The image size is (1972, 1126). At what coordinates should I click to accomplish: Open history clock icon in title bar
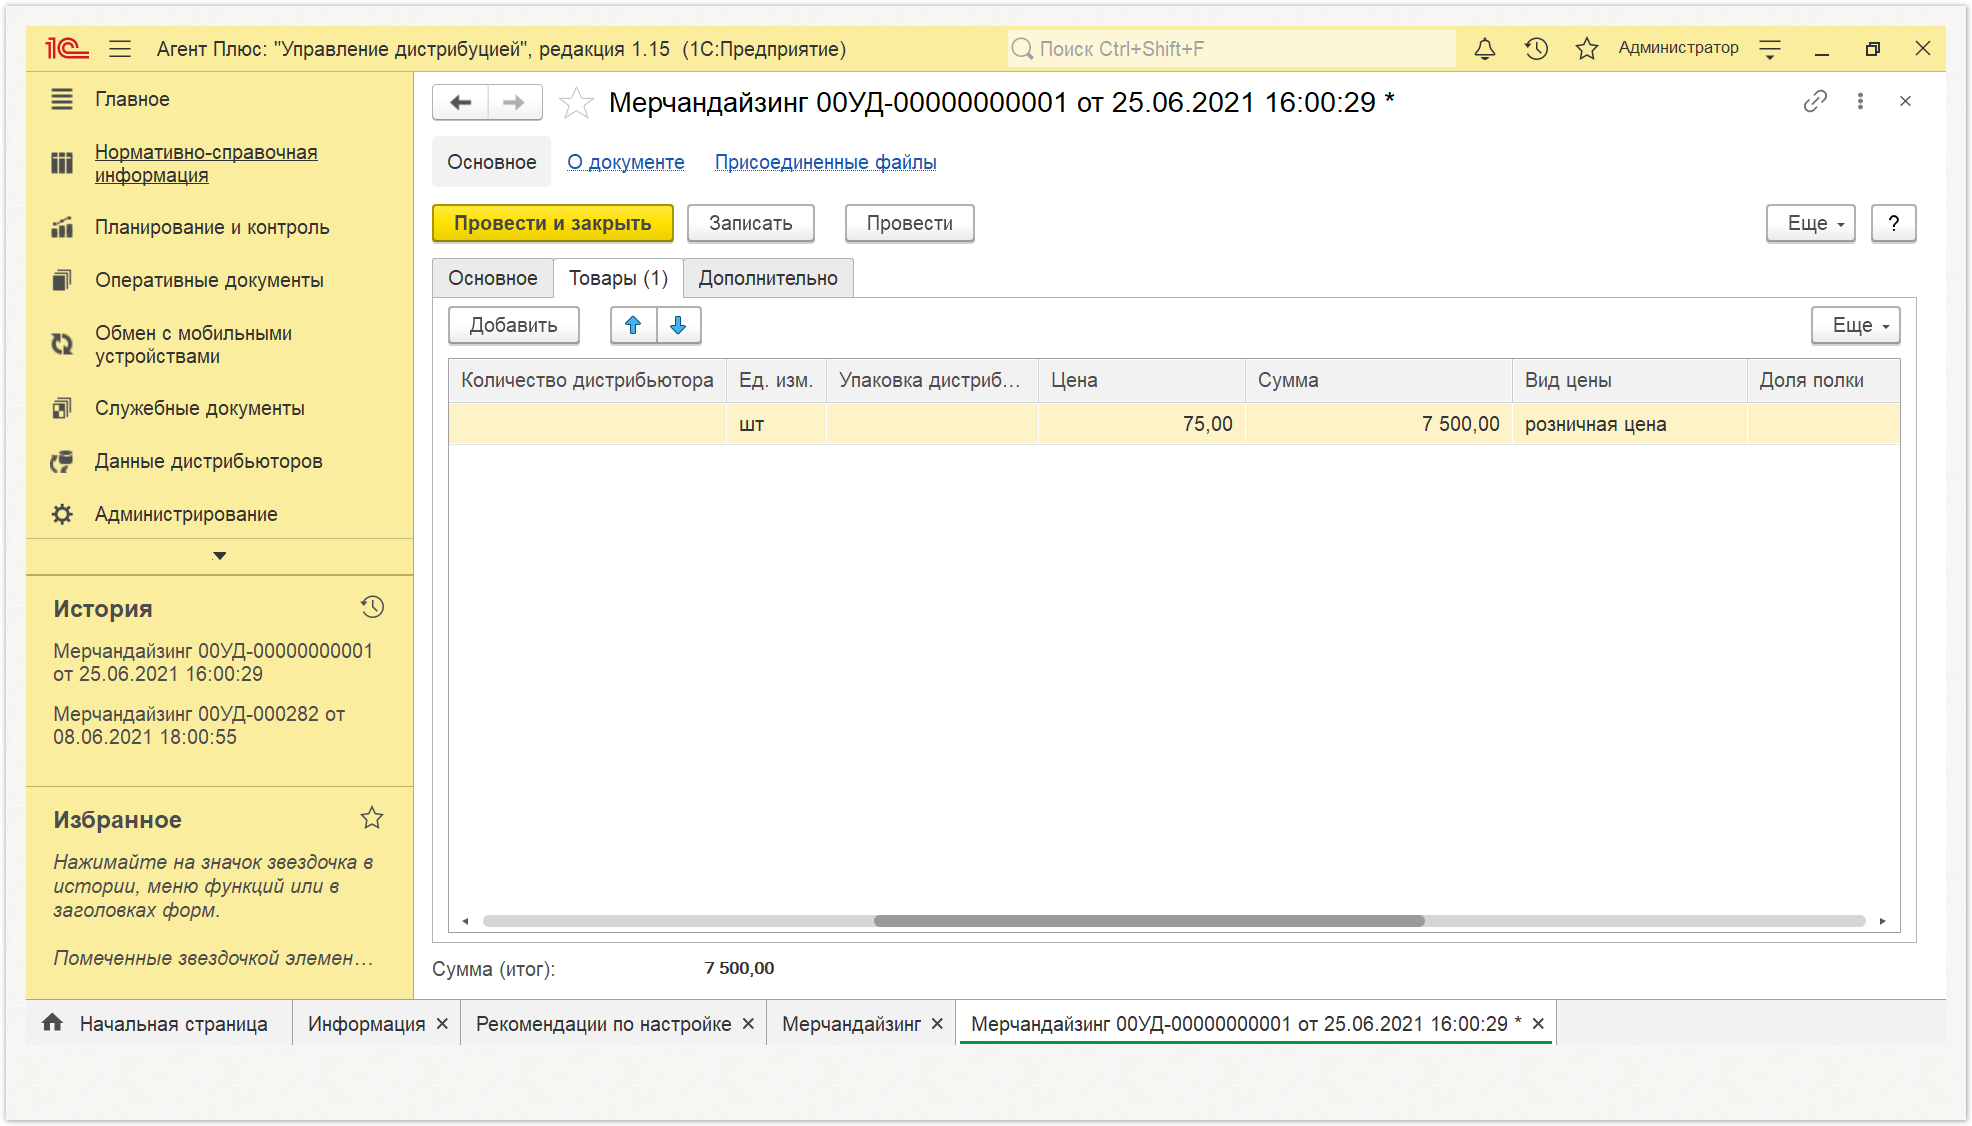pos(1536,48)
